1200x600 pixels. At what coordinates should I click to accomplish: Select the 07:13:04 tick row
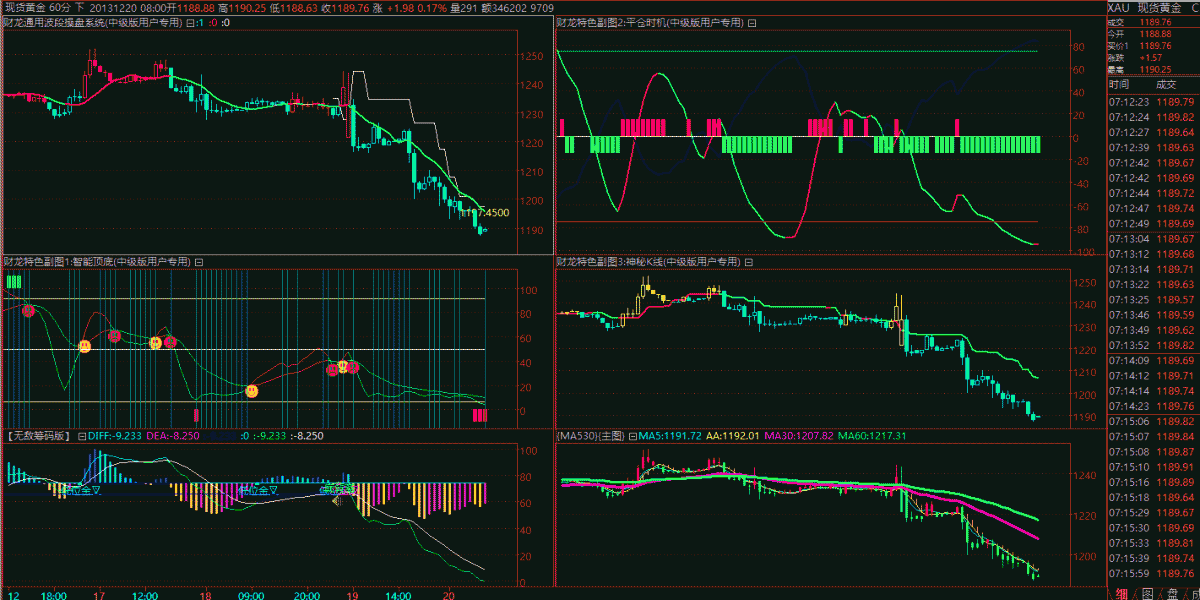tap(1152, 238)
